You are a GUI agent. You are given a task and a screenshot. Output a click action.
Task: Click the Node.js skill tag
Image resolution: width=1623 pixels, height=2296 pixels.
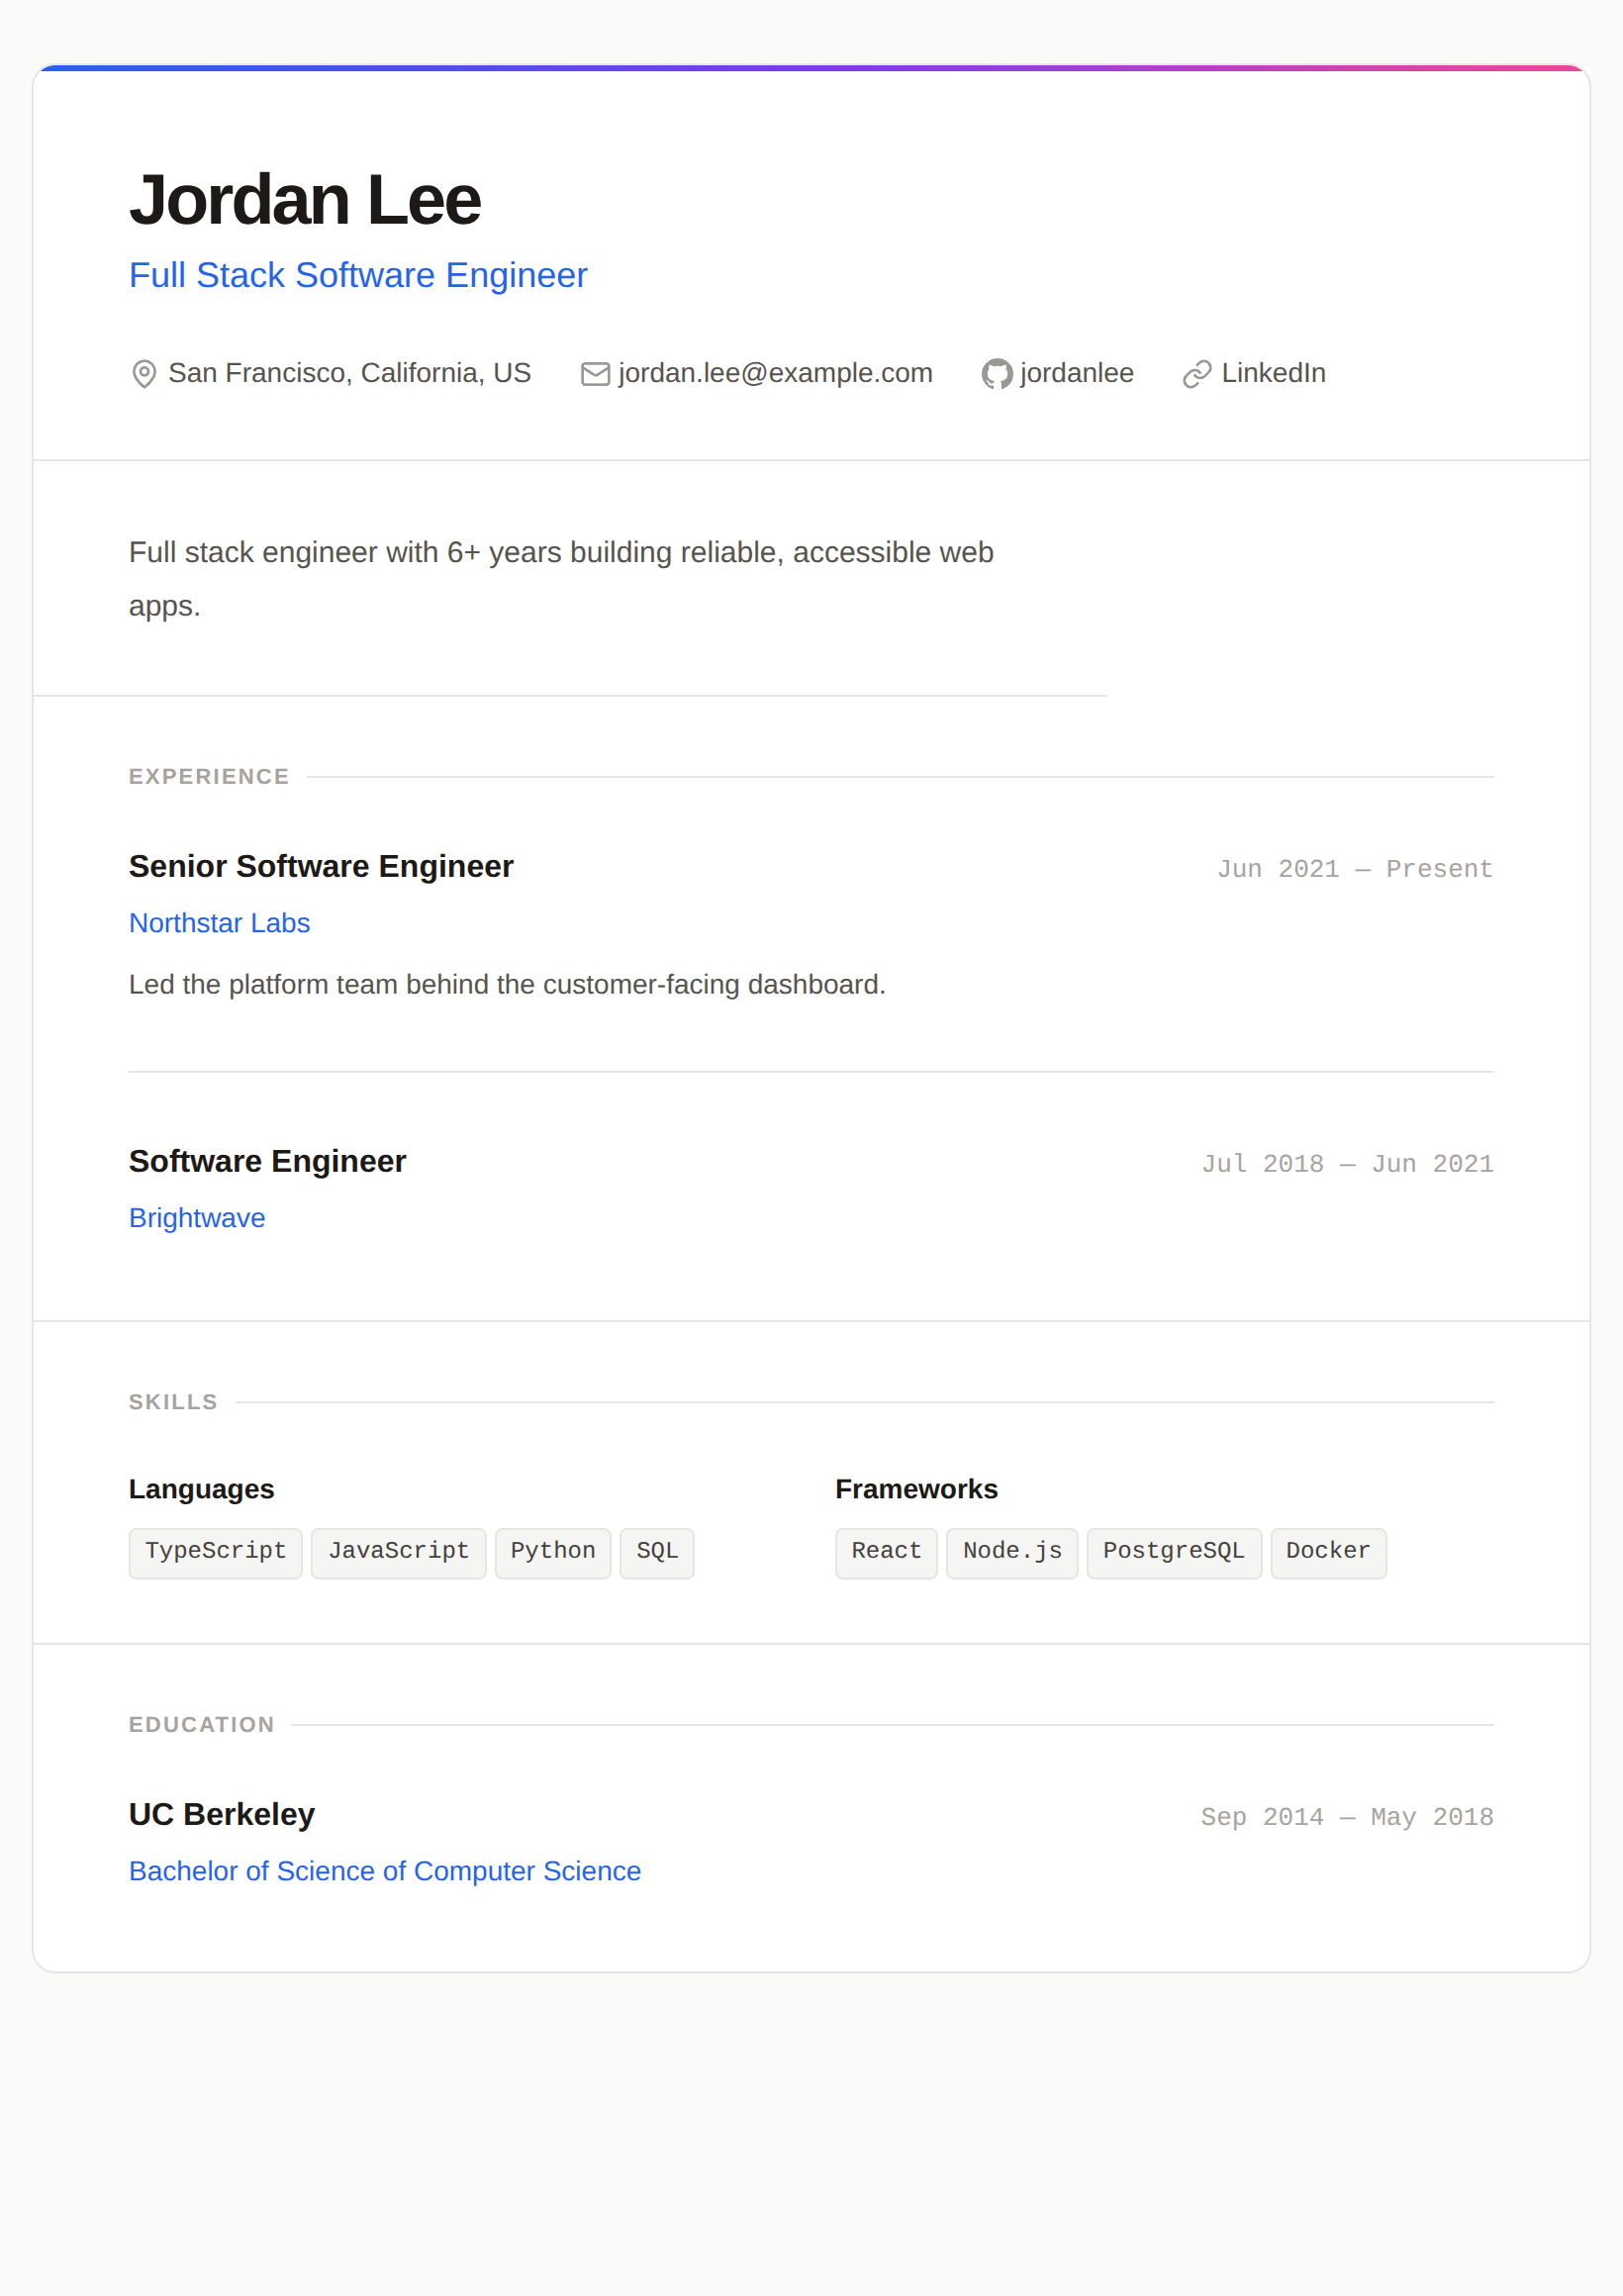tap(1012, 1553)
